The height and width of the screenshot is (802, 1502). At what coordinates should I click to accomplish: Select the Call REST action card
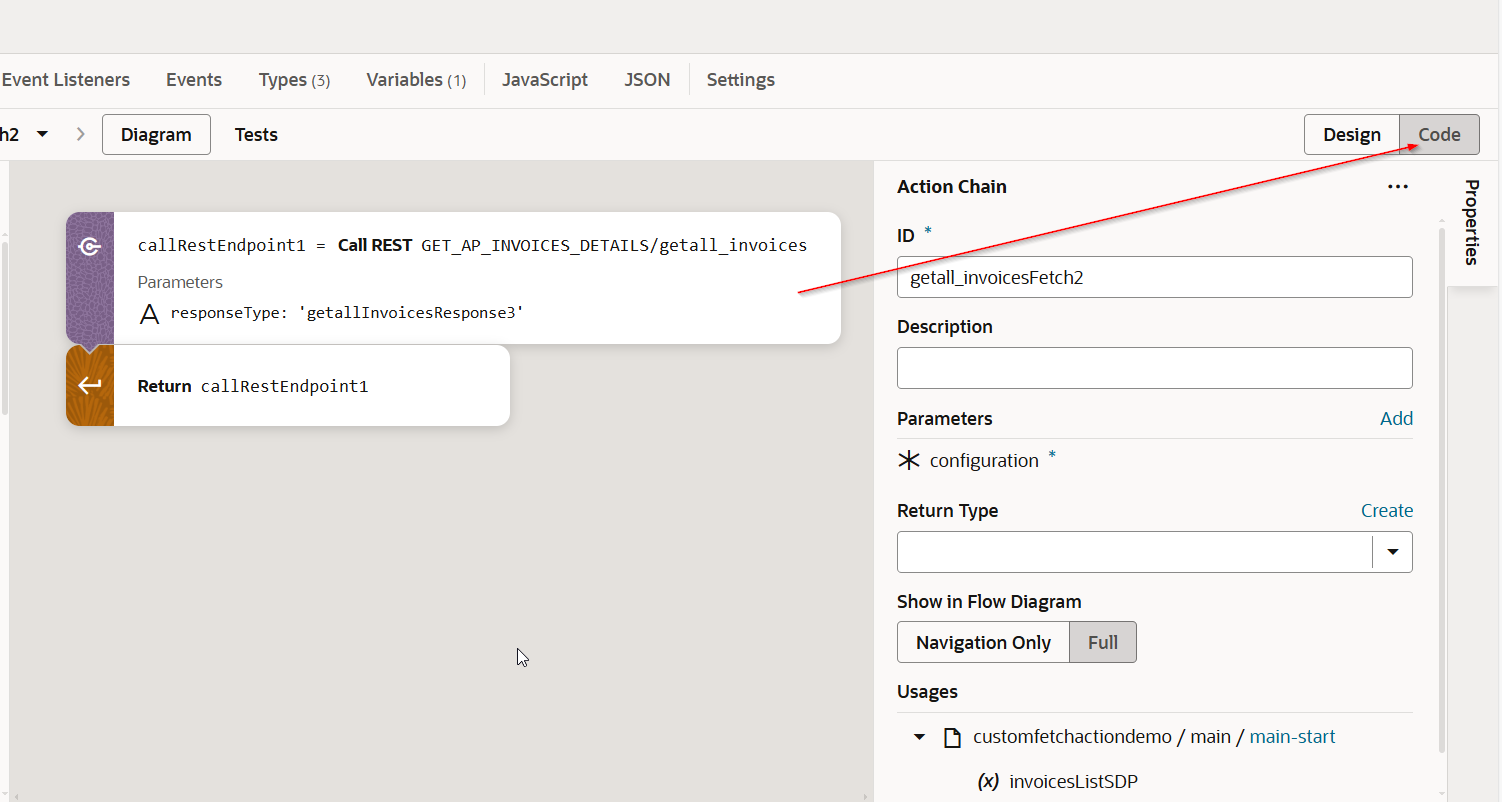click(454, 278)
